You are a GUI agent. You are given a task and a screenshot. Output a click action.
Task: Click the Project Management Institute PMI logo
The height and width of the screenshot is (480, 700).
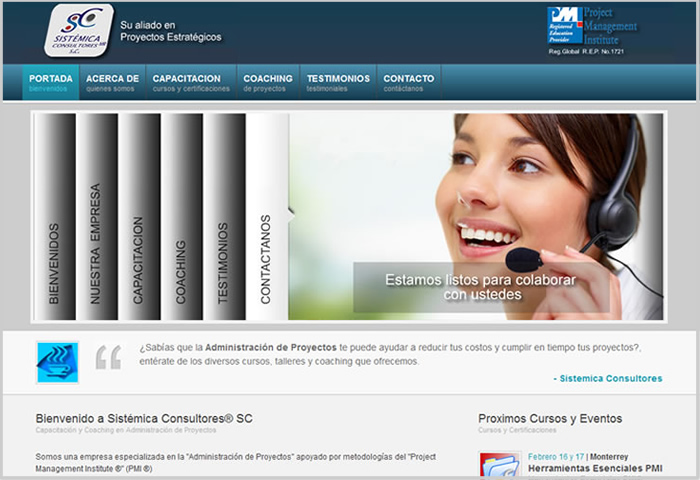[x=592, y=26]
